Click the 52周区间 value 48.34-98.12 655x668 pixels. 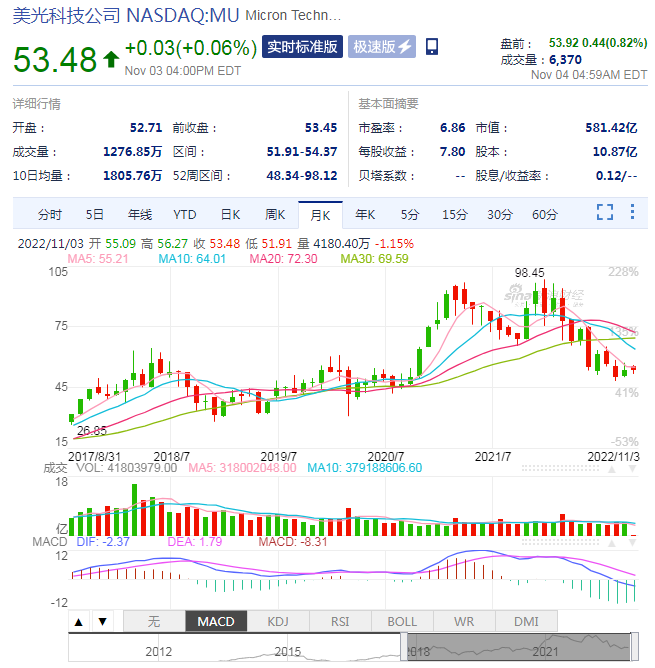302,176
